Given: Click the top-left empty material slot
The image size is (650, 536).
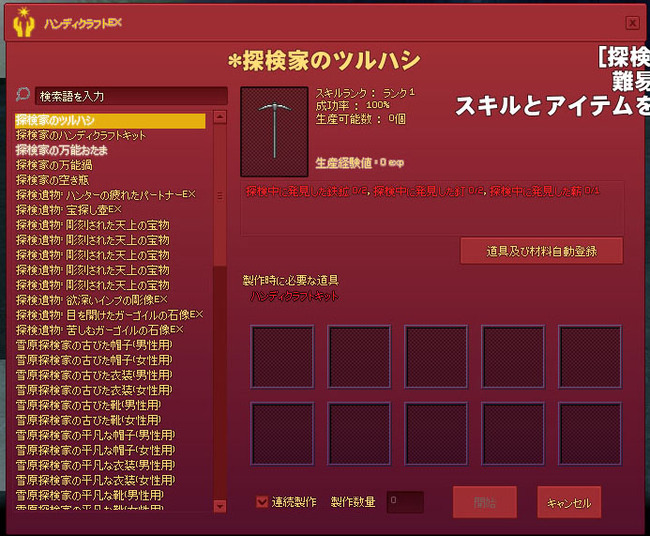Looking at the screenshot, I should [x=282, y=357].
